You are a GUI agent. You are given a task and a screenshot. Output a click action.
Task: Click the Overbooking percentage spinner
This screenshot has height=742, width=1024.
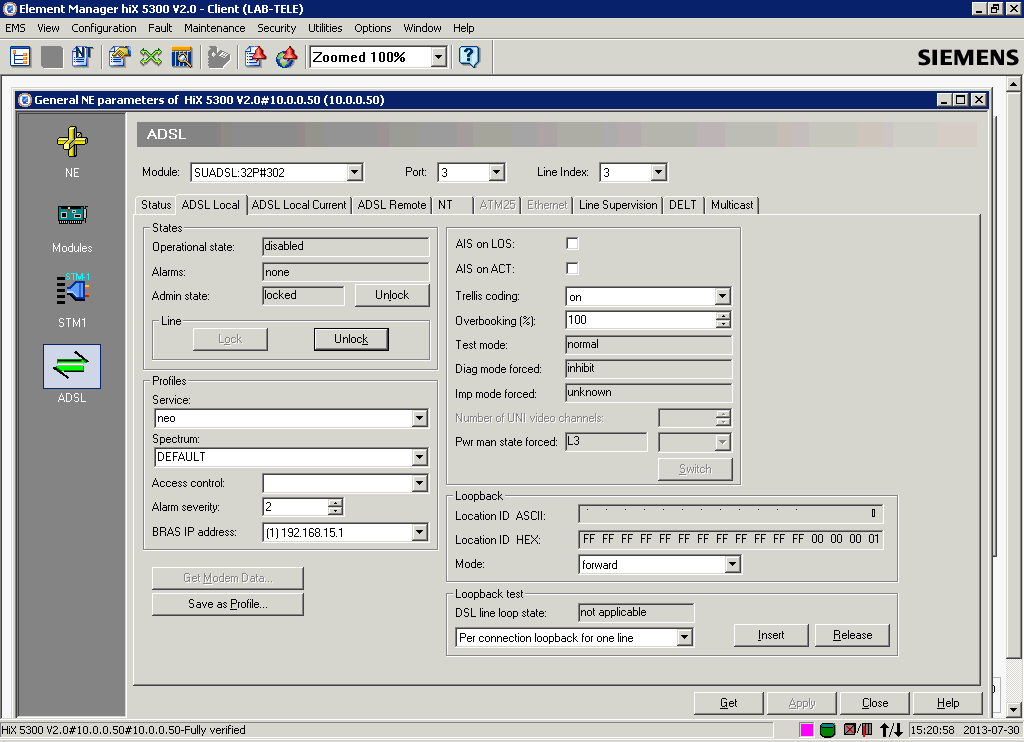(723, 320)
